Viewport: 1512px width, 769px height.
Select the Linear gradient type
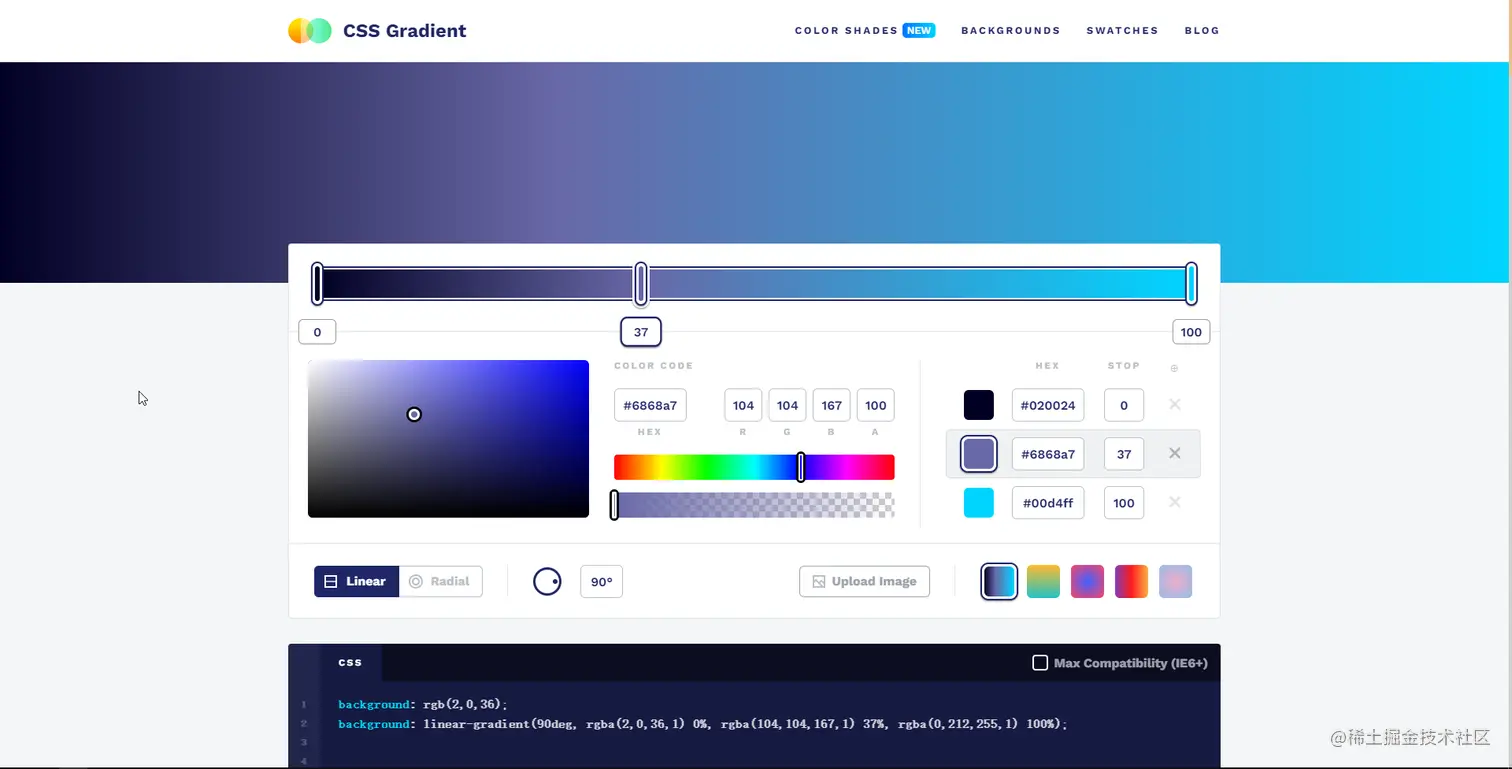coord(356,582)
